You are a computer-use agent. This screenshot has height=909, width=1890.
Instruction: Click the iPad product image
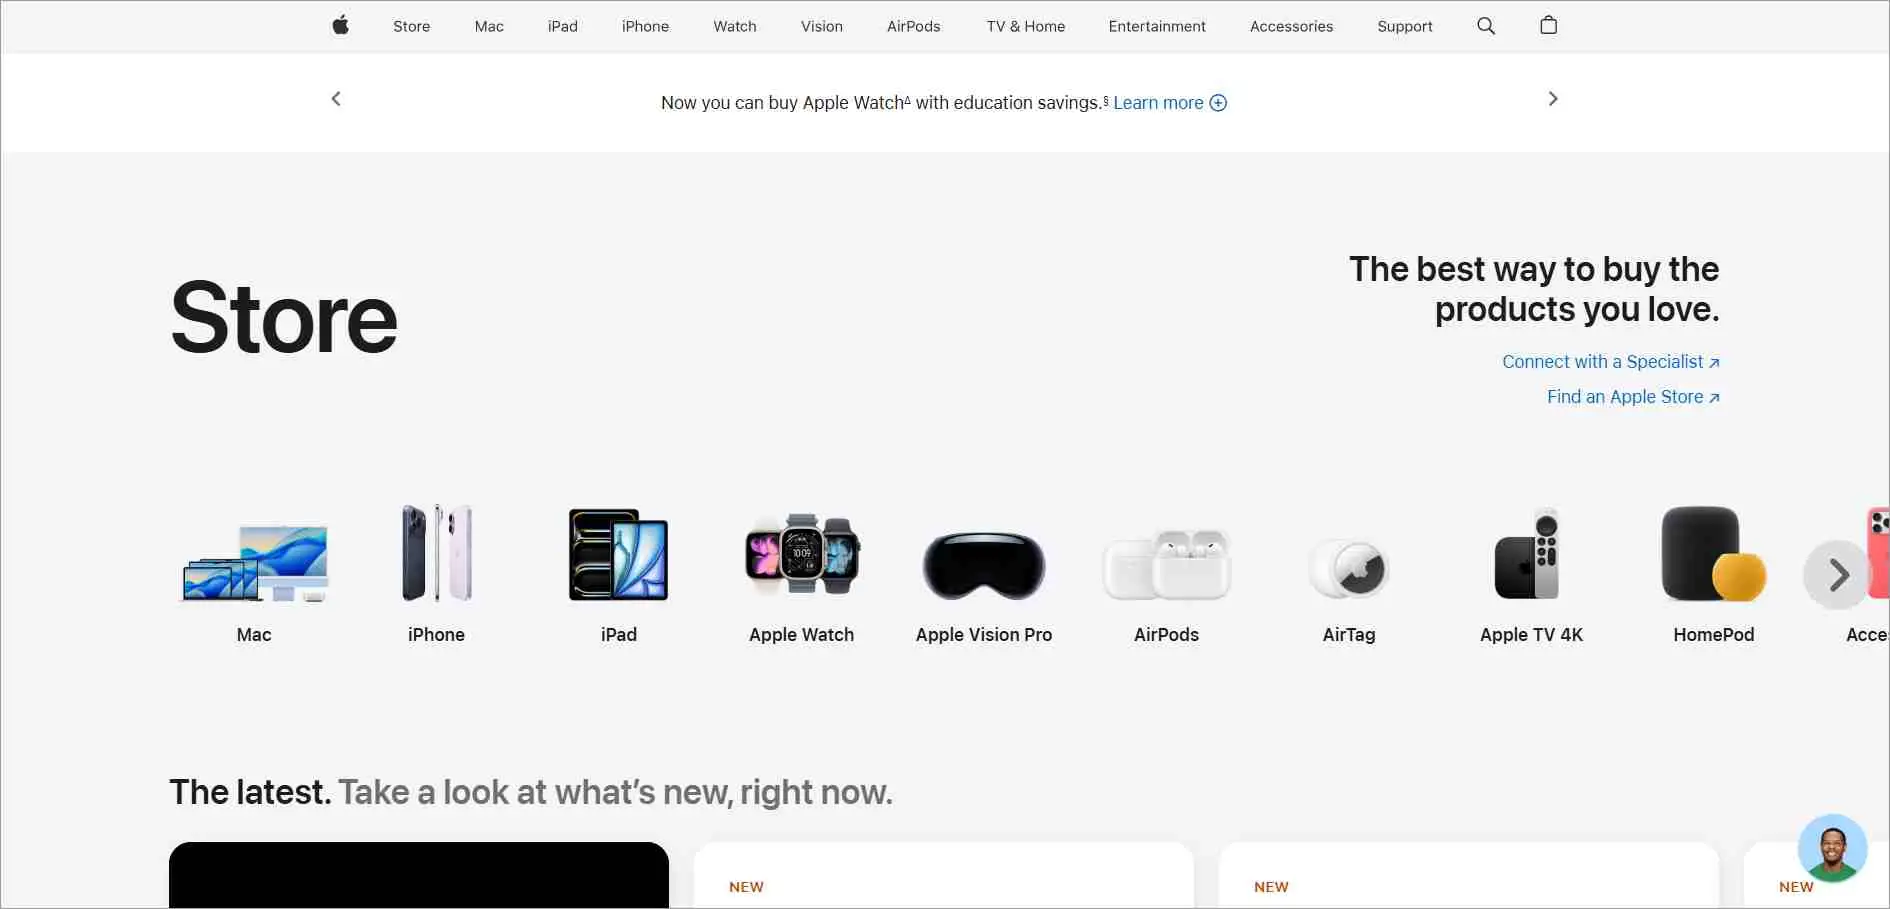(619, 555)
